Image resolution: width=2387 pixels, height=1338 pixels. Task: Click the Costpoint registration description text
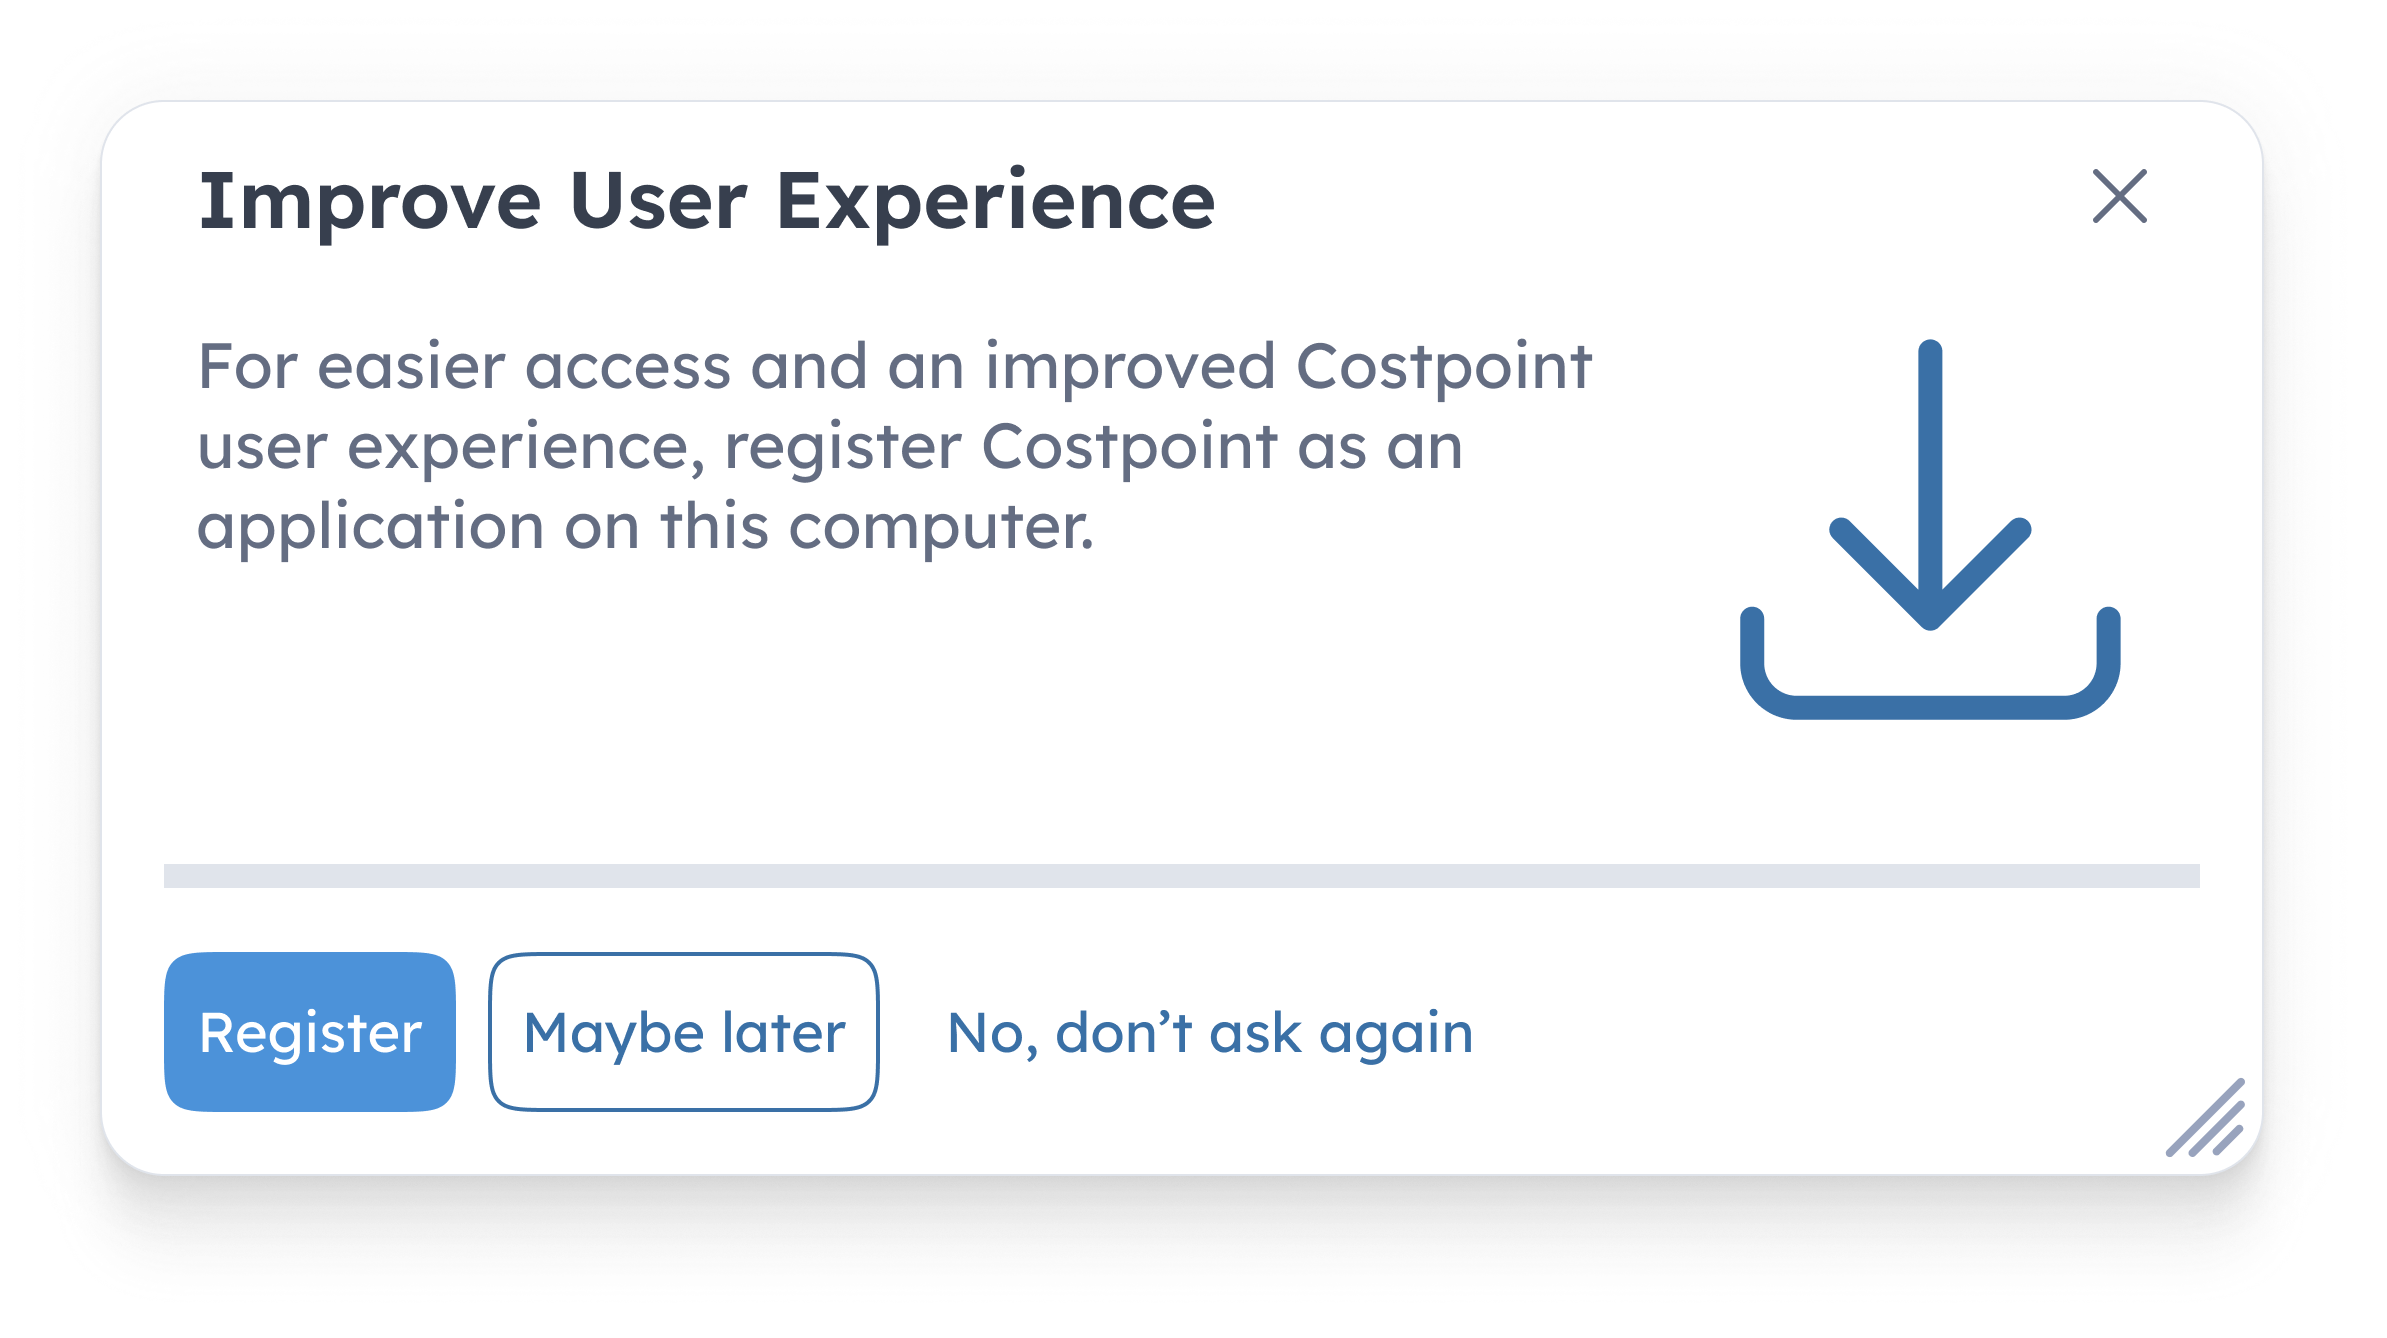(x=894, y=446)
